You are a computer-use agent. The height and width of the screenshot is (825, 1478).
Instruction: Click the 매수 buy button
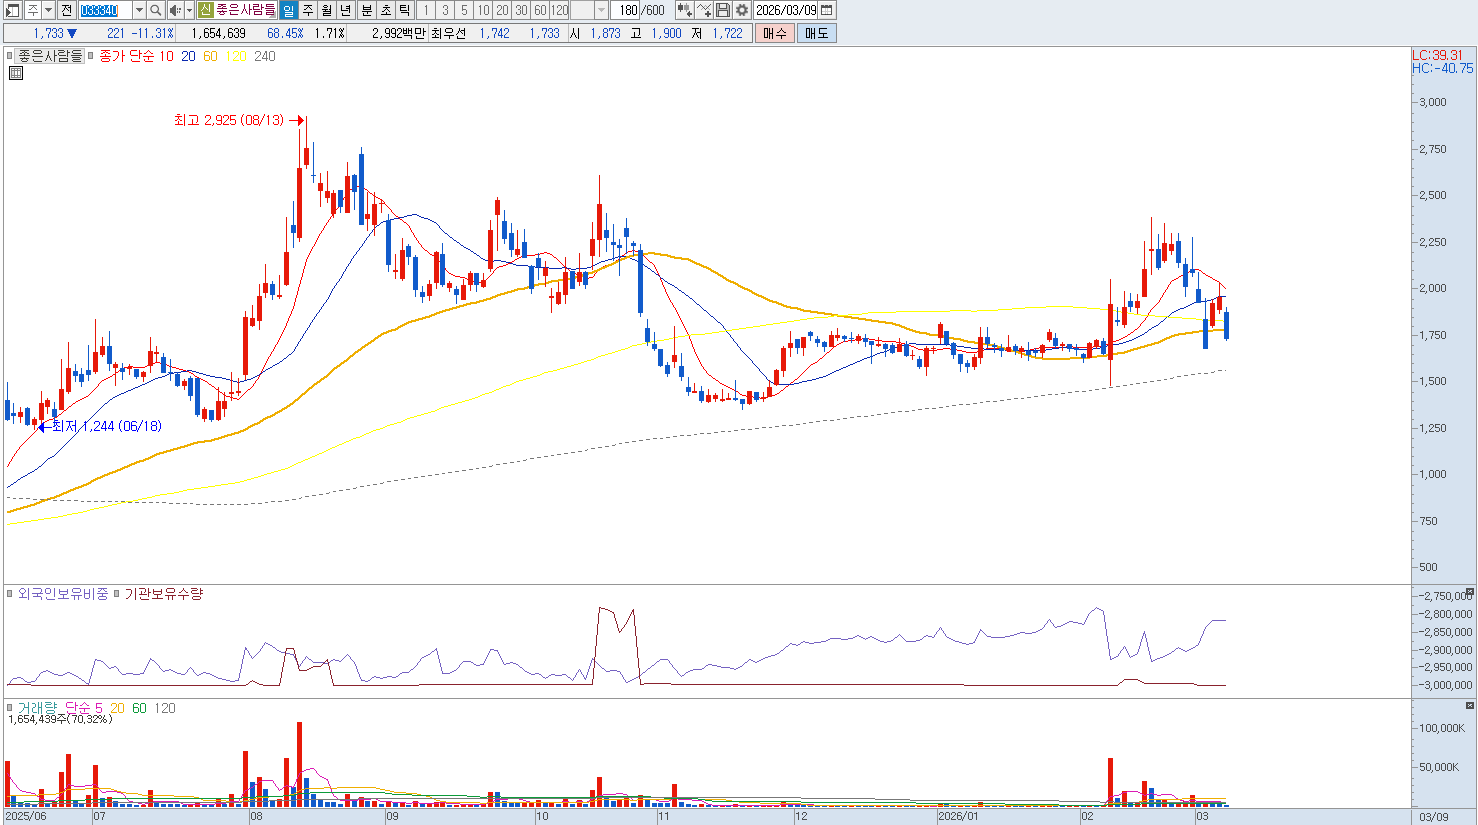tap(774, 33)
